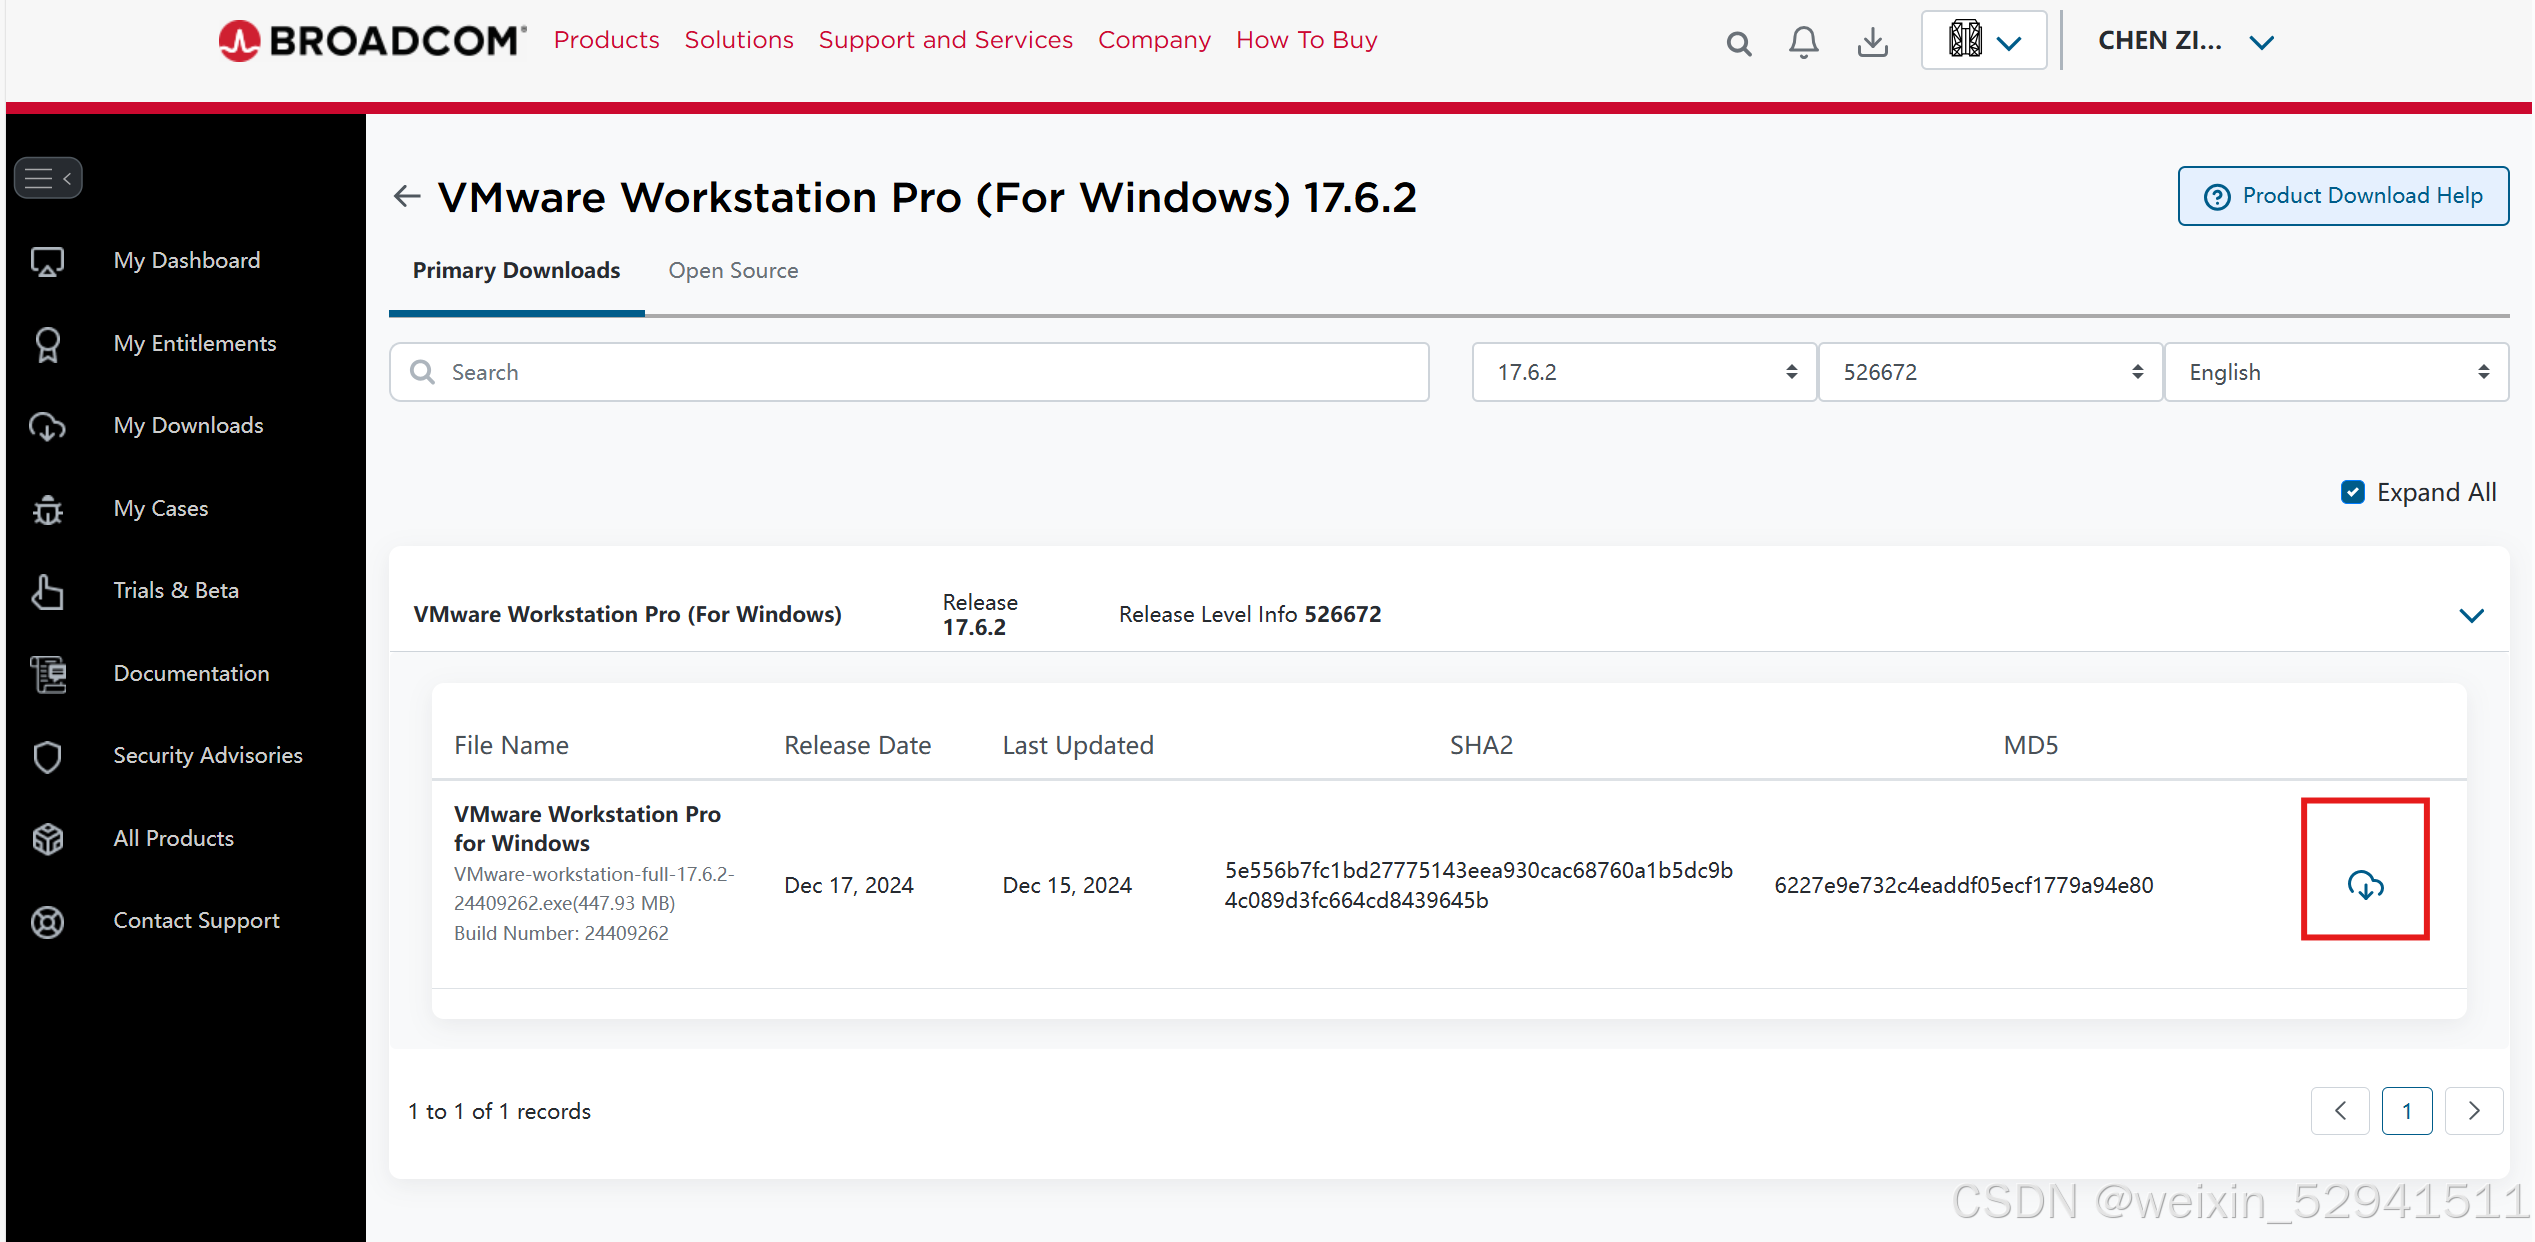Open the notifications bell icon
This screenshot has width=2535, height=1242.
(x=1803, y=42)
